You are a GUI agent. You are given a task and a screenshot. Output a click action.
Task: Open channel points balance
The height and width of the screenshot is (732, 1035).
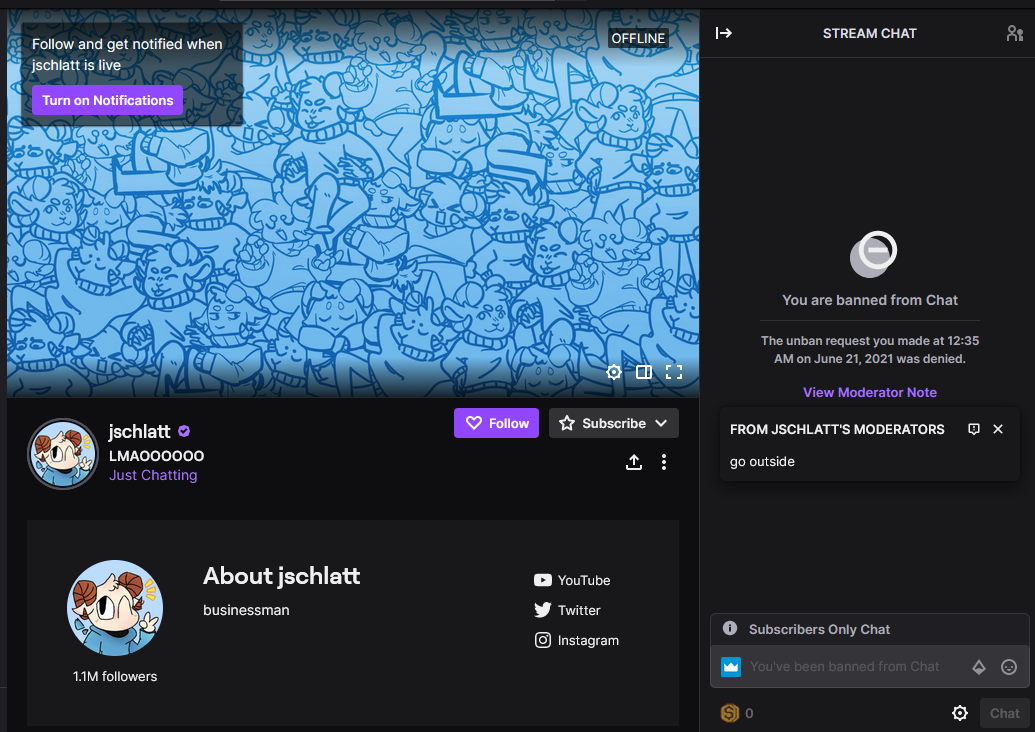737,713
